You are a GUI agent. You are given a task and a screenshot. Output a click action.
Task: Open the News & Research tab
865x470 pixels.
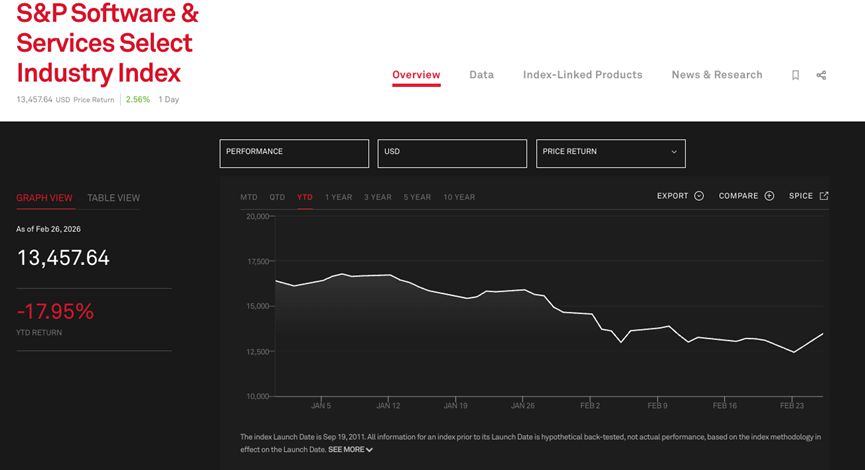point(716,75)
